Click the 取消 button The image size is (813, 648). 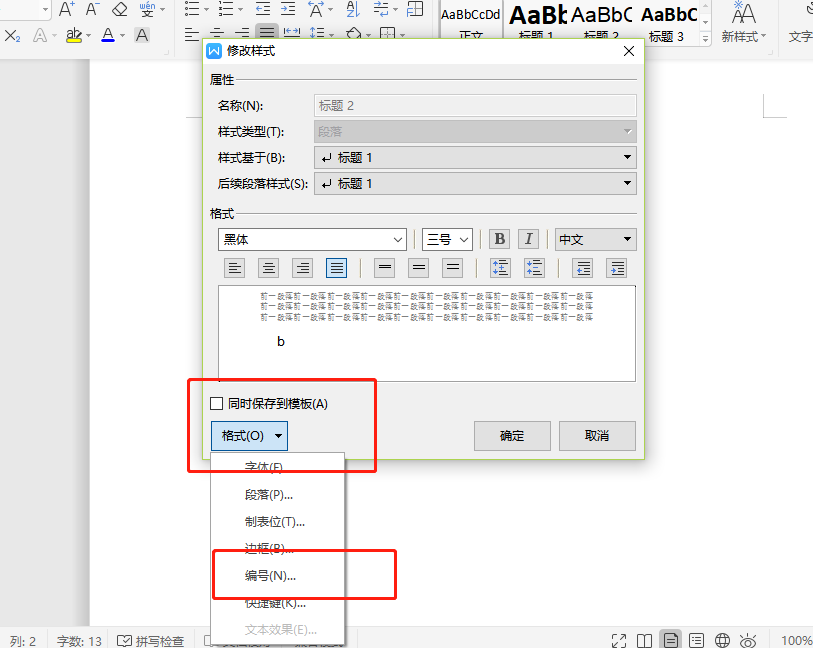597,435
